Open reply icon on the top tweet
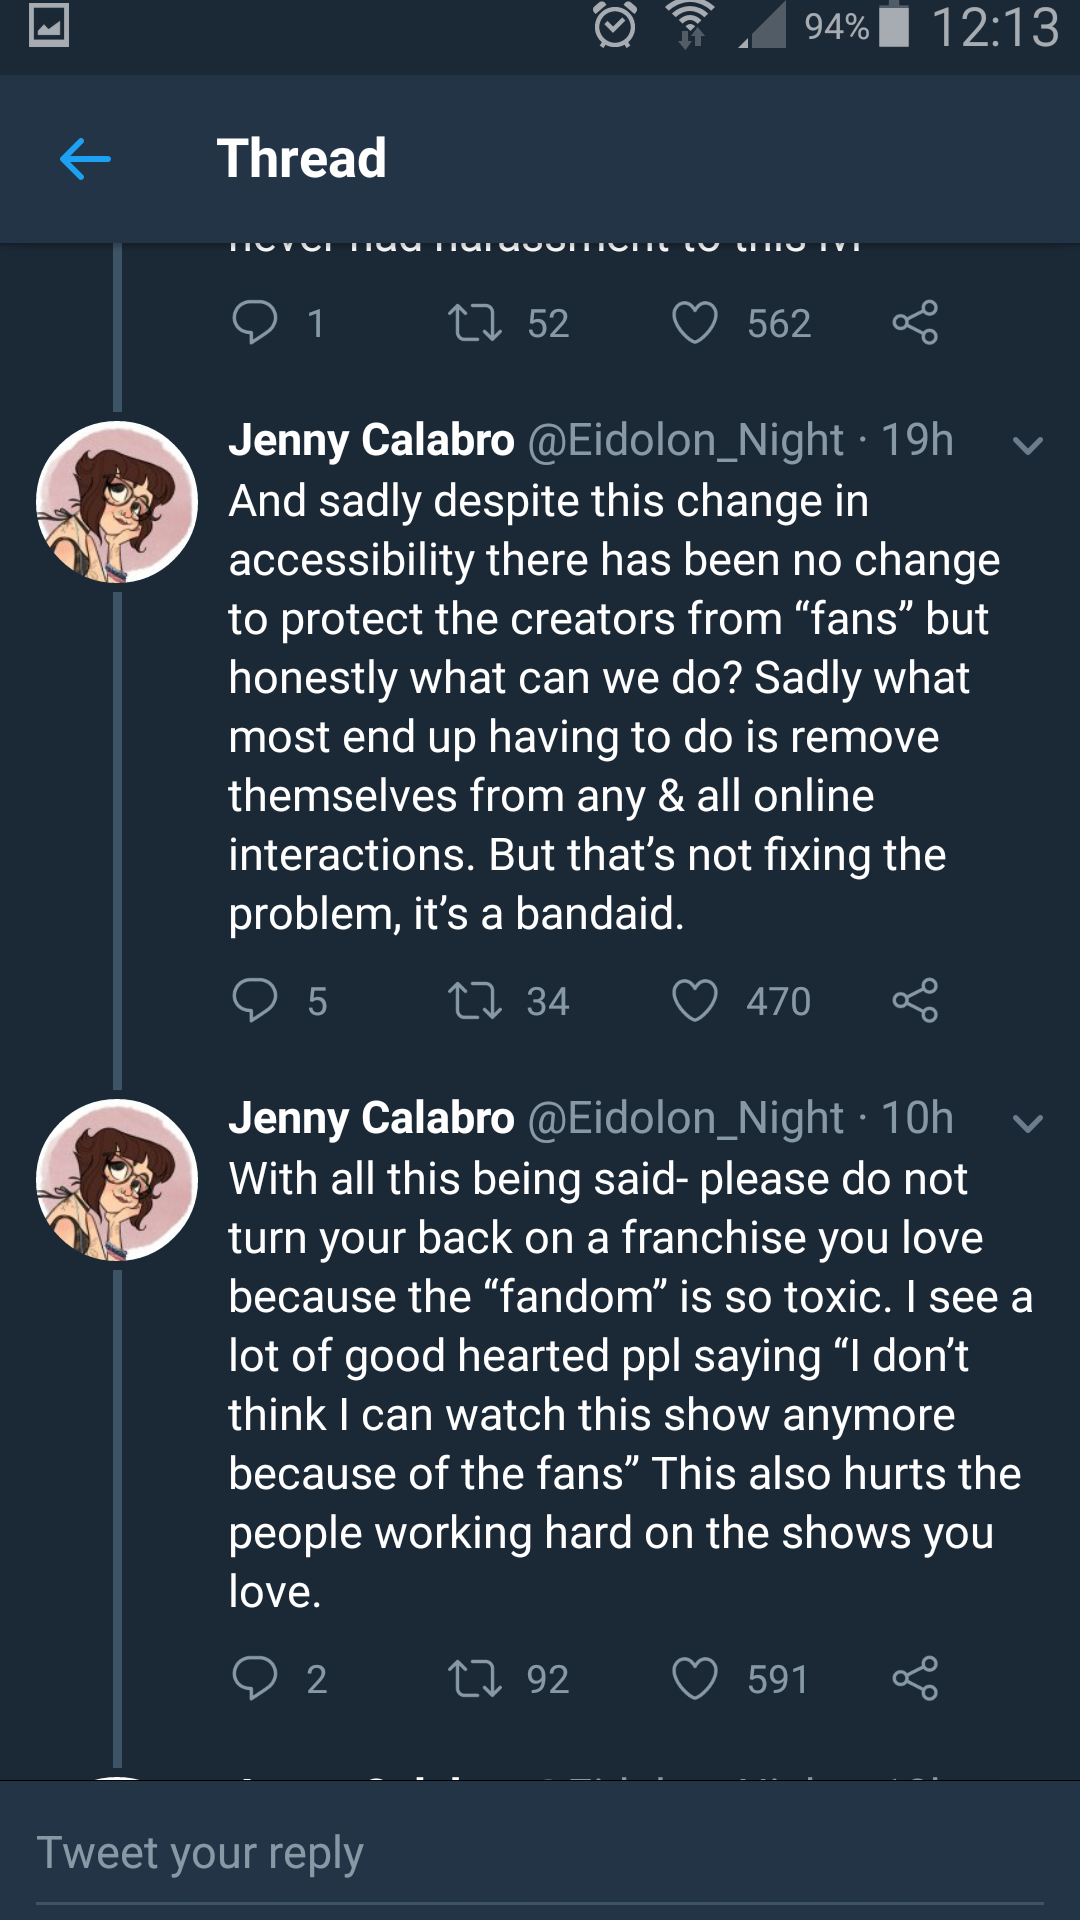Screen dimensions: 1080x1920 pyautogui.click(x=255, y=323)
